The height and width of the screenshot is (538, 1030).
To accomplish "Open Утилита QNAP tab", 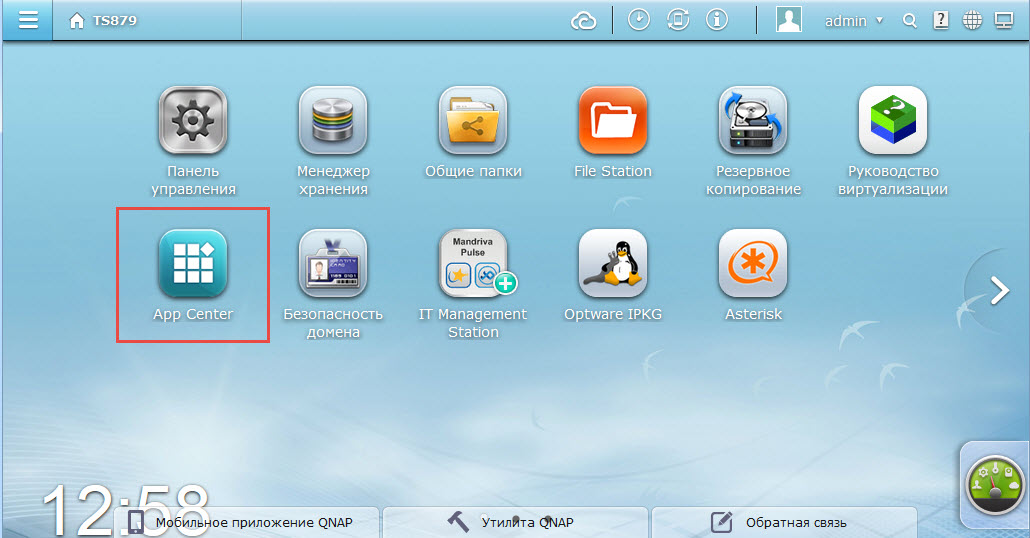I will tap(515, 522).
